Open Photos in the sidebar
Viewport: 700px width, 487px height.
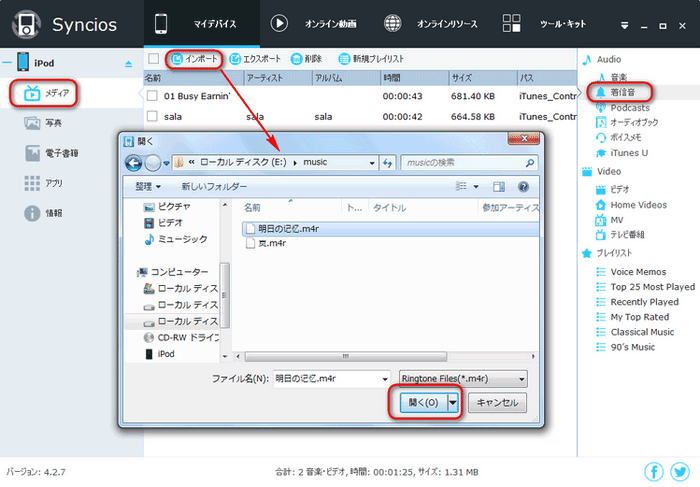[x=44, y=123]
